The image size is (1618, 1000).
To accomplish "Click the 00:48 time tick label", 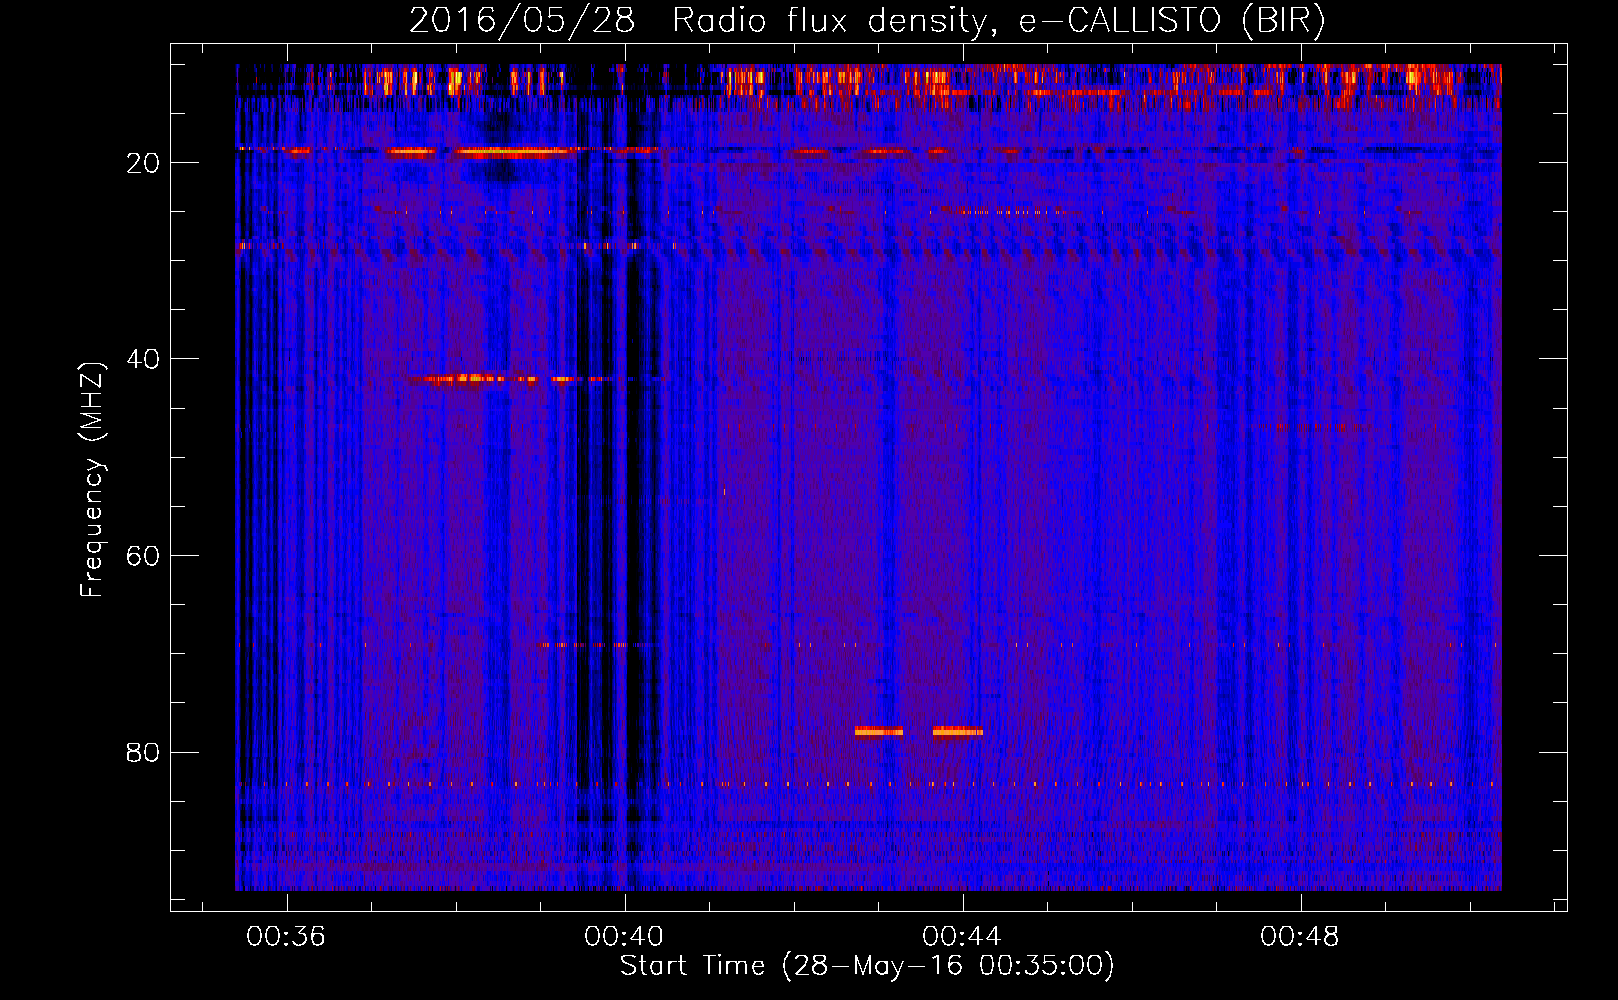I will (1300, 937).
